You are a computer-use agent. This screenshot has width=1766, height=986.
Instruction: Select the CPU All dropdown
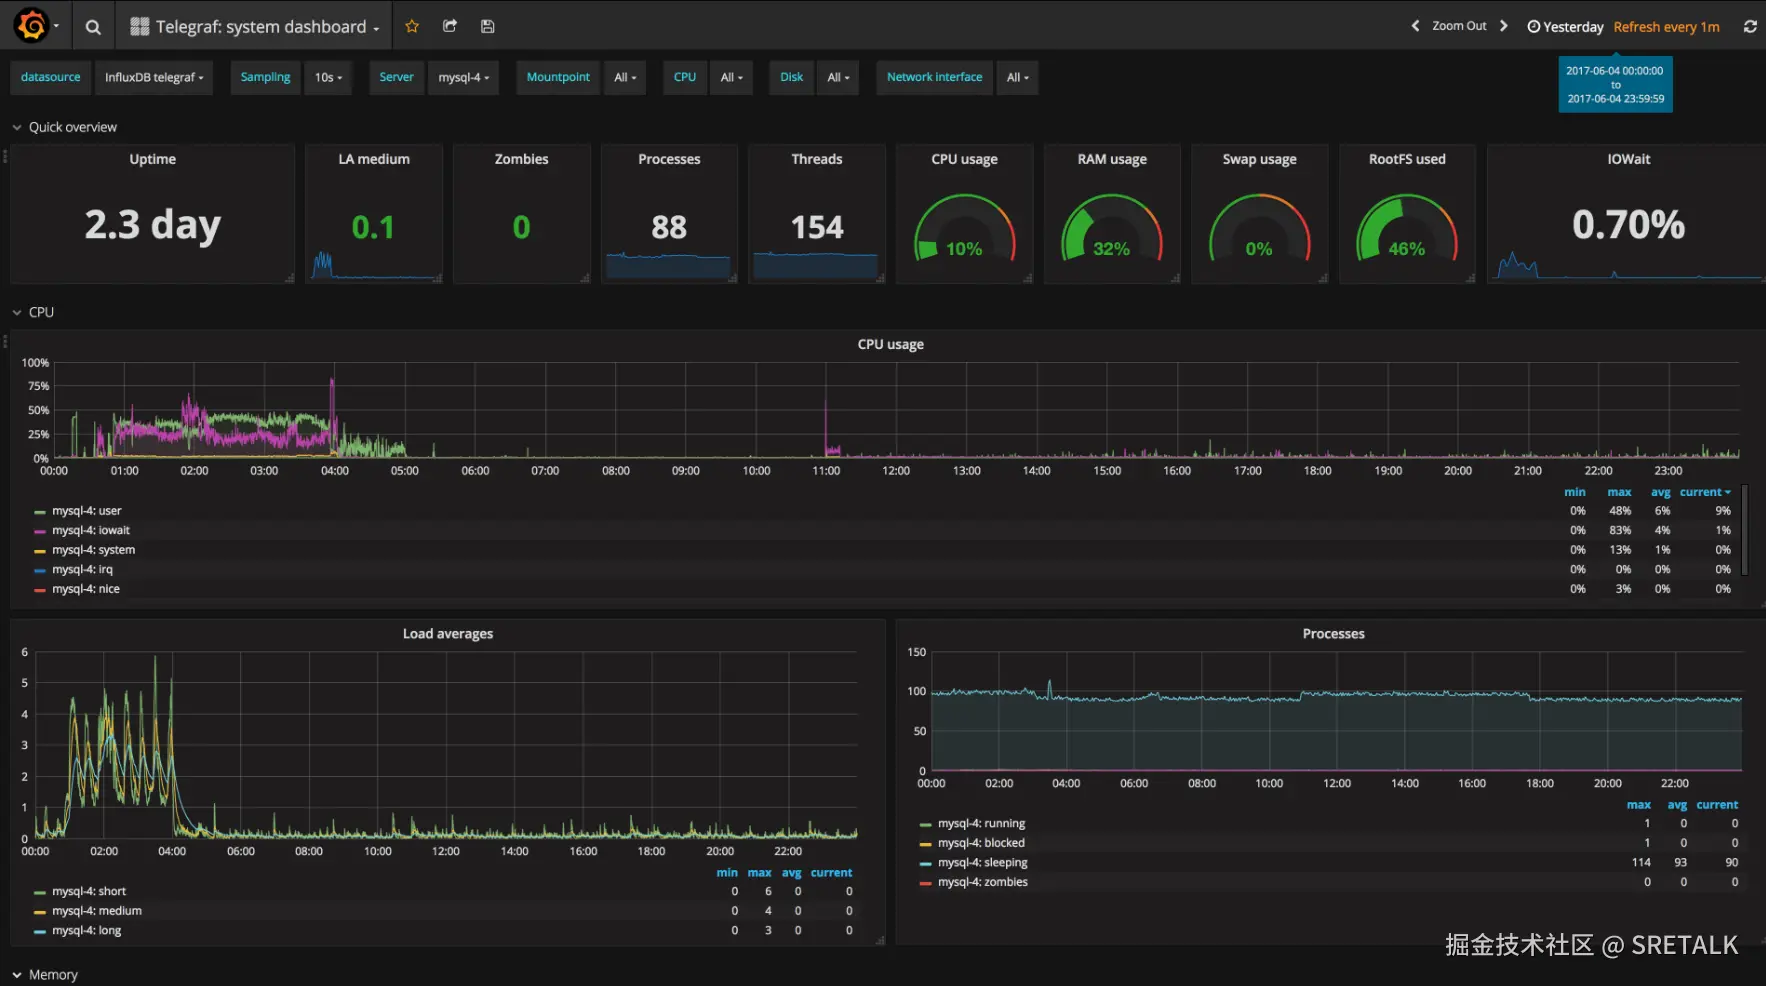click(x=731, y=77)
